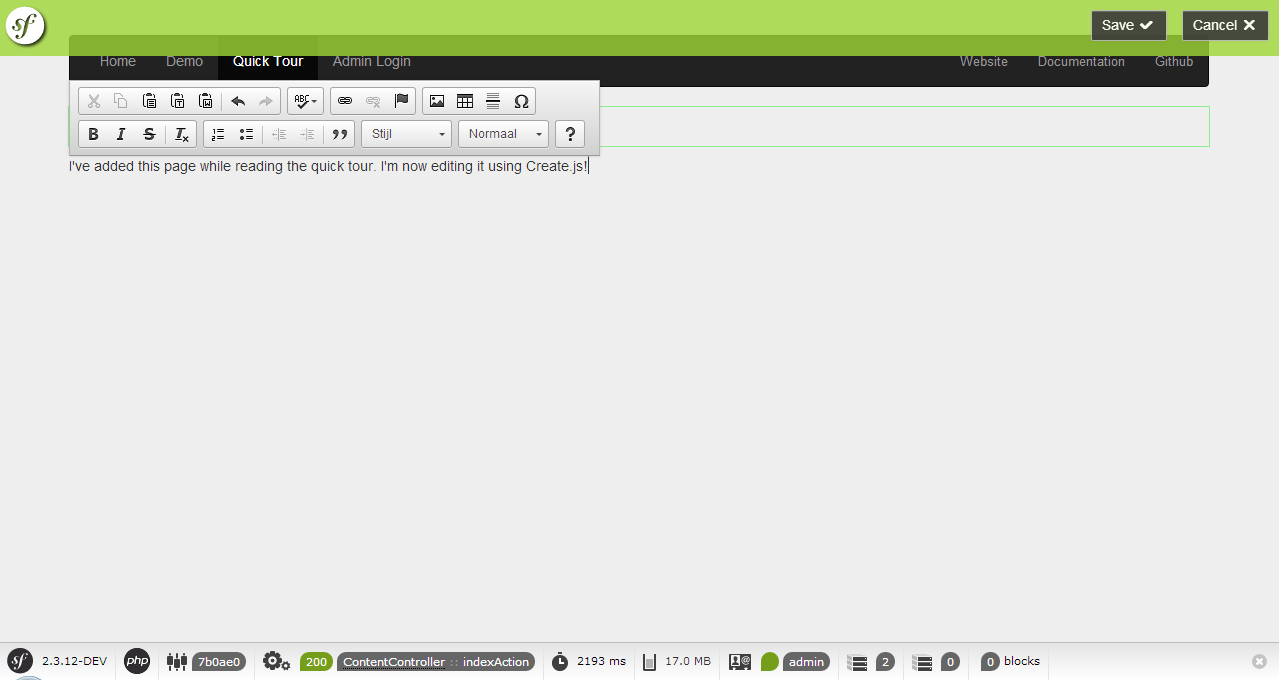Close the Symfony debug toolbar
This screenshot has height=680, width=1279.
tap(1259, 661)
